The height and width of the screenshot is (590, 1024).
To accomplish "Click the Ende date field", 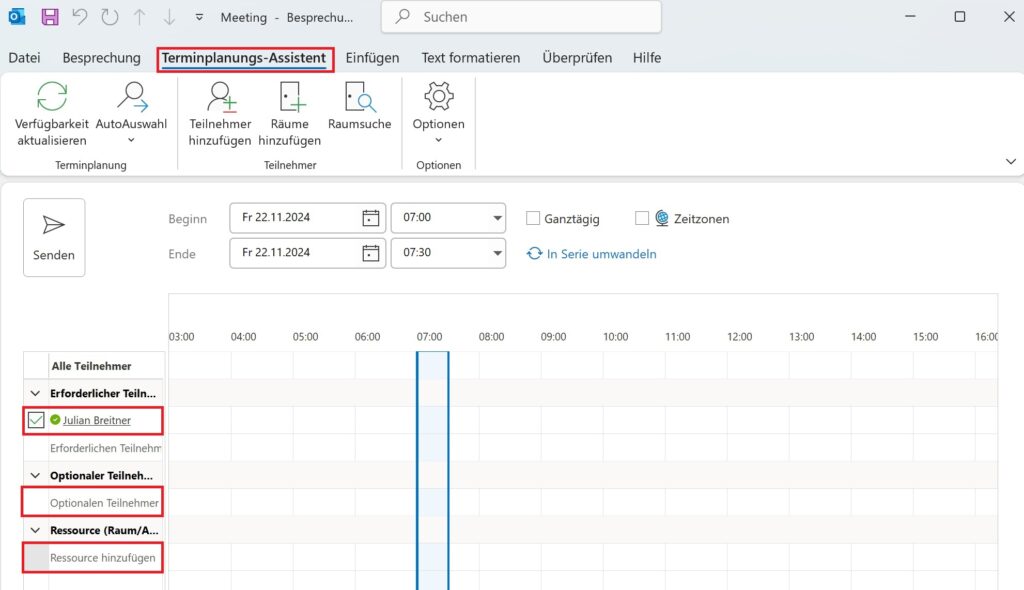I will tap(308, 253).
